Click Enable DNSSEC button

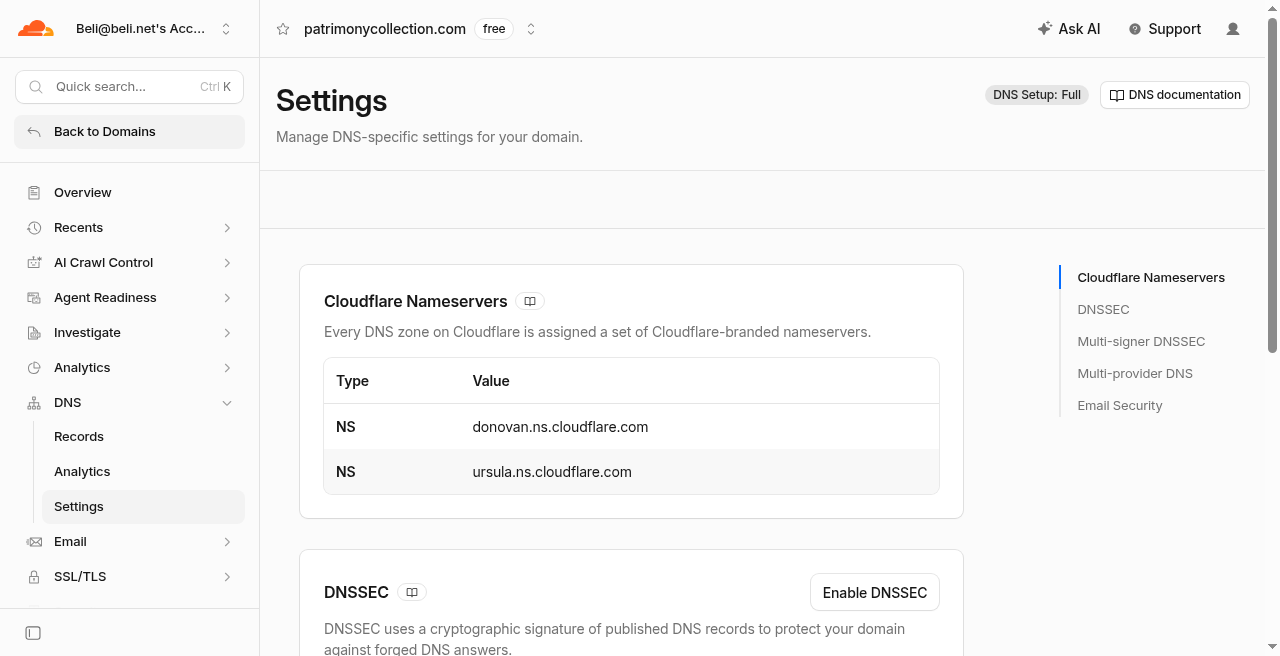pyautogui.click(x=875, y=593)
